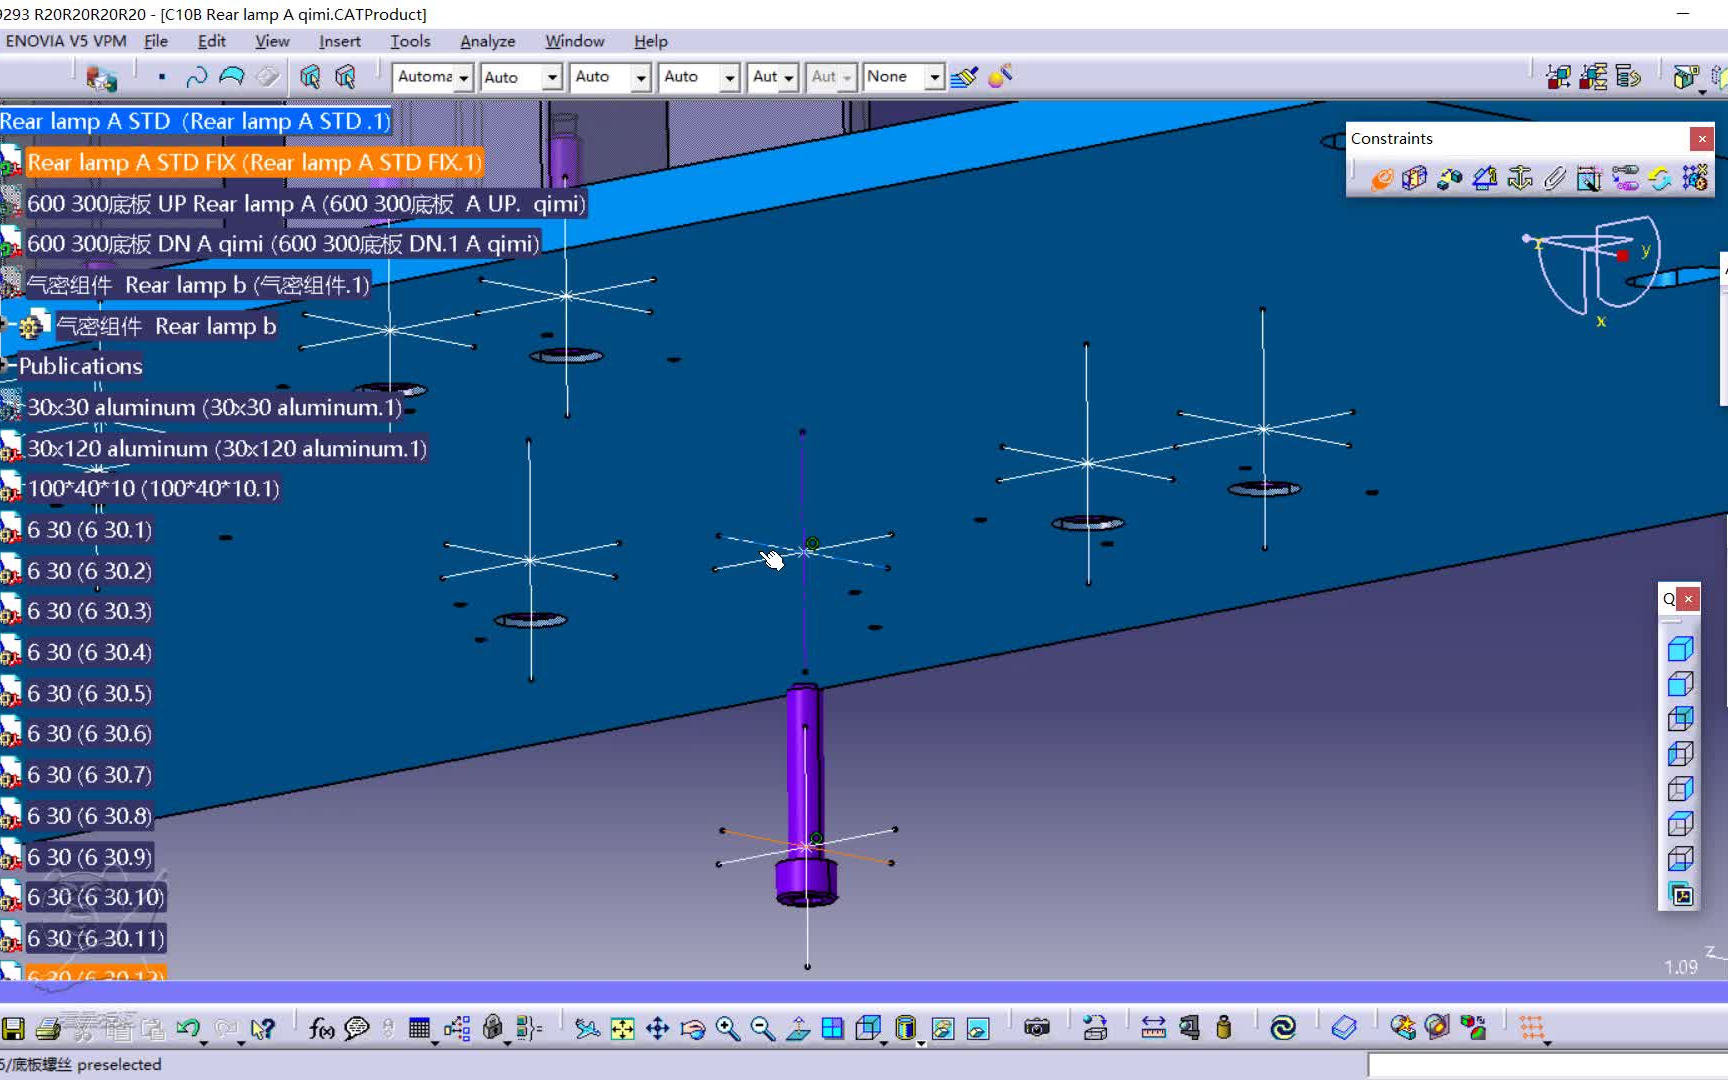Viewport: 1728px width, 1080px height.
Task: Click the Undo arrow icon
Action: (187, 1028)
